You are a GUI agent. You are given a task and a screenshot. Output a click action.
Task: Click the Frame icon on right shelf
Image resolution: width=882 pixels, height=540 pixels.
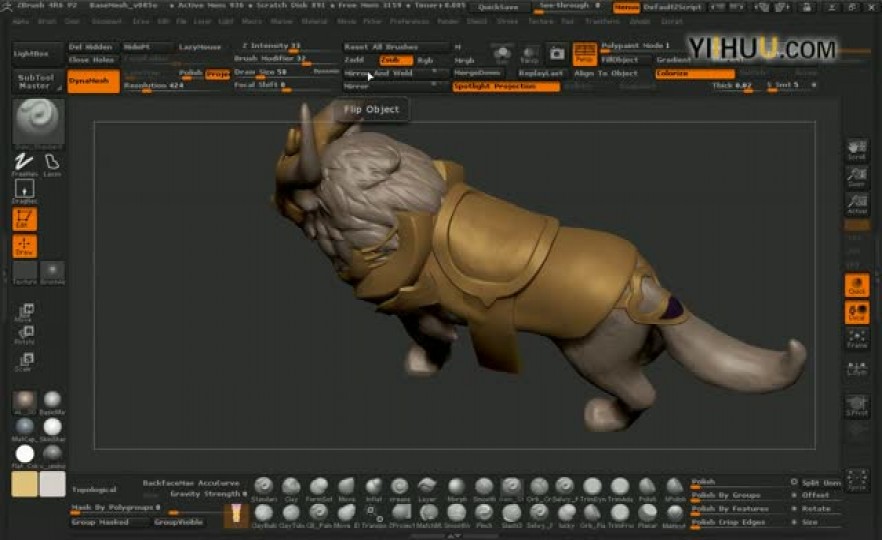point(857,339)
